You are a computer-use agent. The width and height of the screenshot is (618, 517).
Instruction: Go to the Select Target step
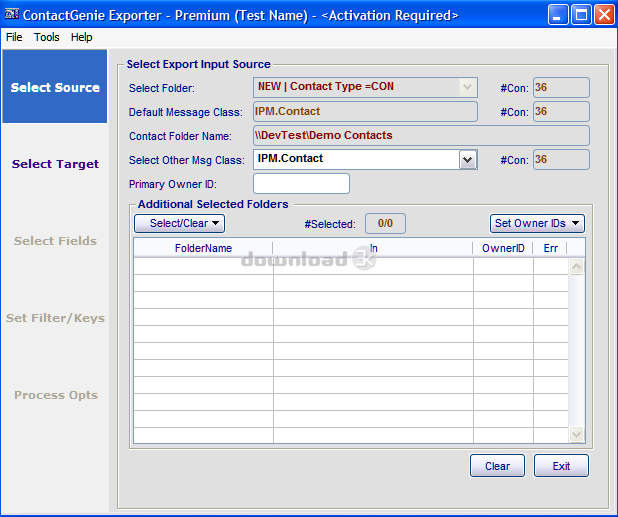tap(55, 164)
